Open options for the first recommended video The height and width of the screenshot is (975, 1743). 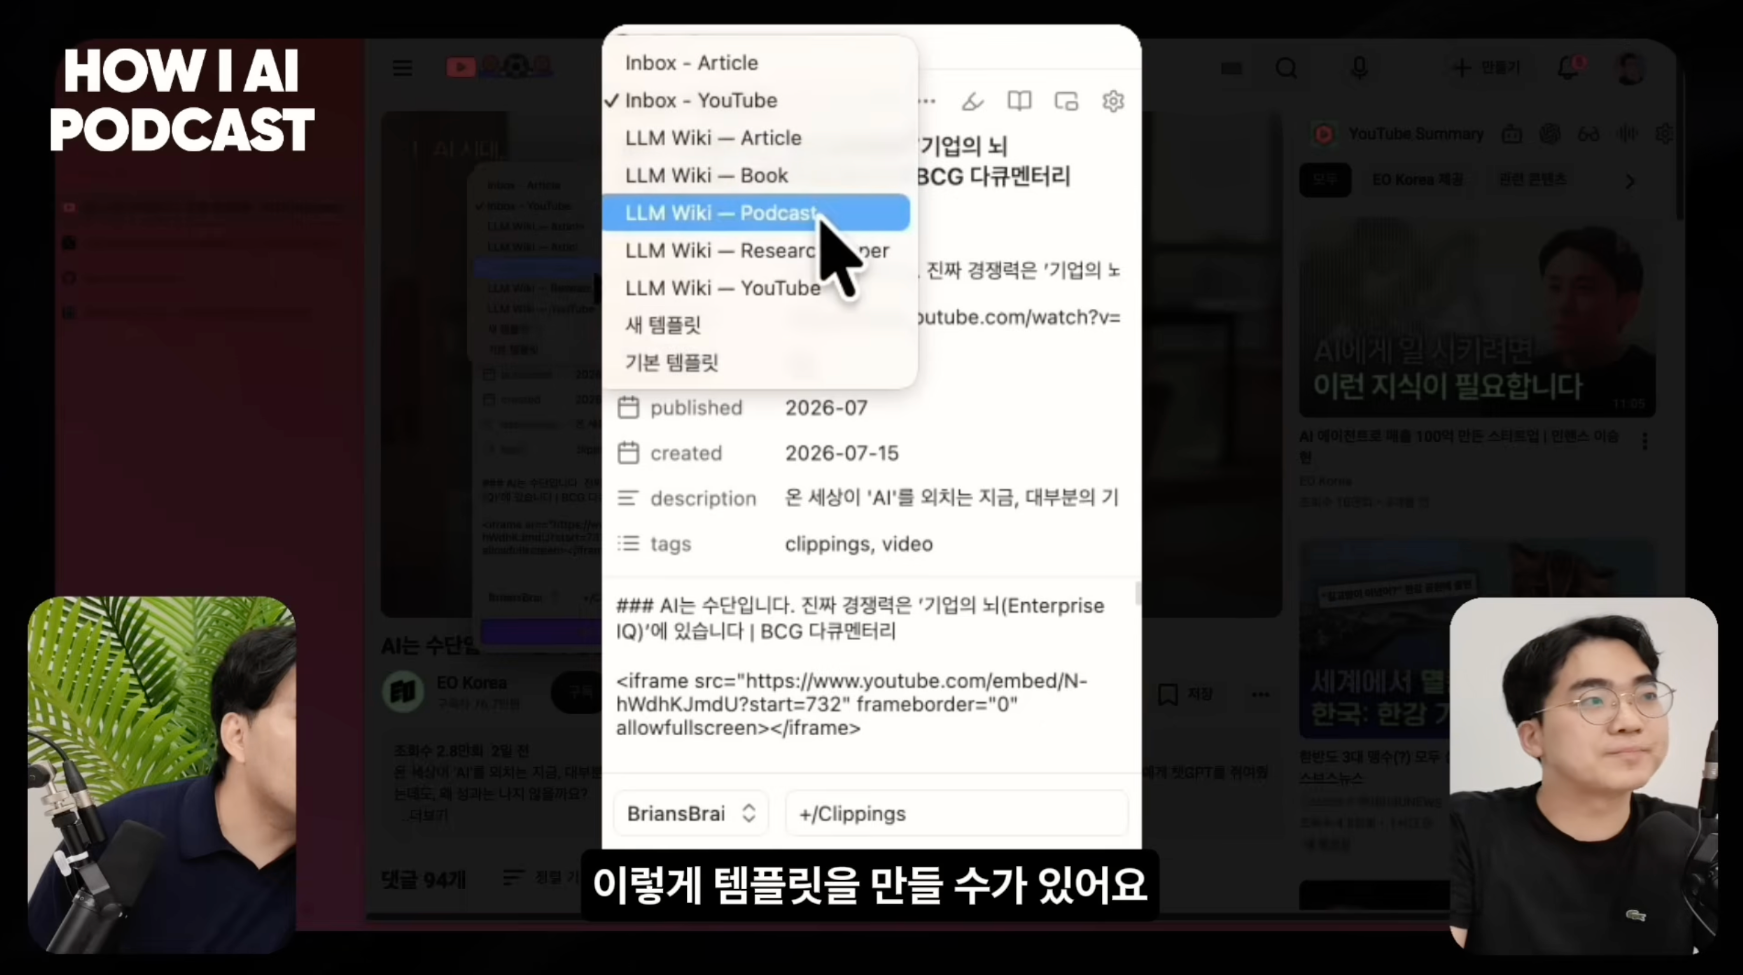pos(1645,440)
